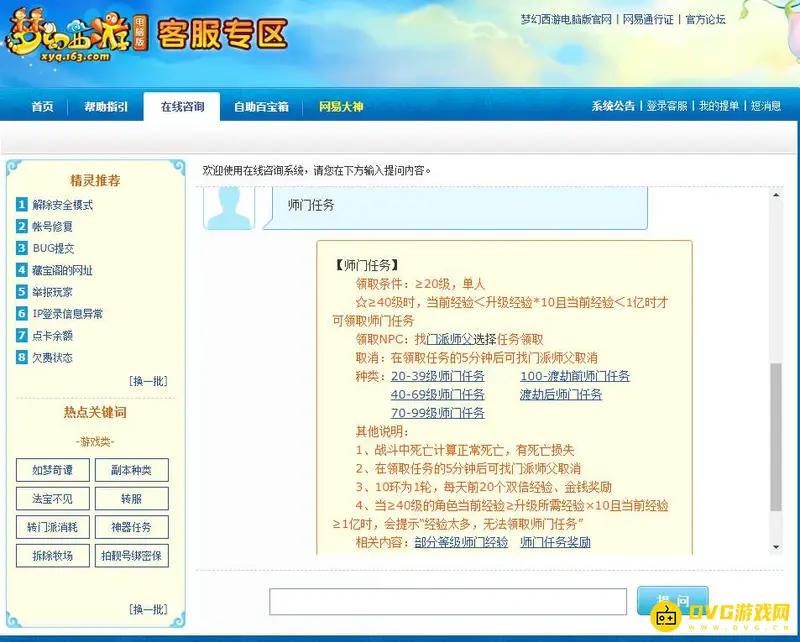
Task: Click the number 2 icon beside 帐号修复
Action: pos(21,226)
